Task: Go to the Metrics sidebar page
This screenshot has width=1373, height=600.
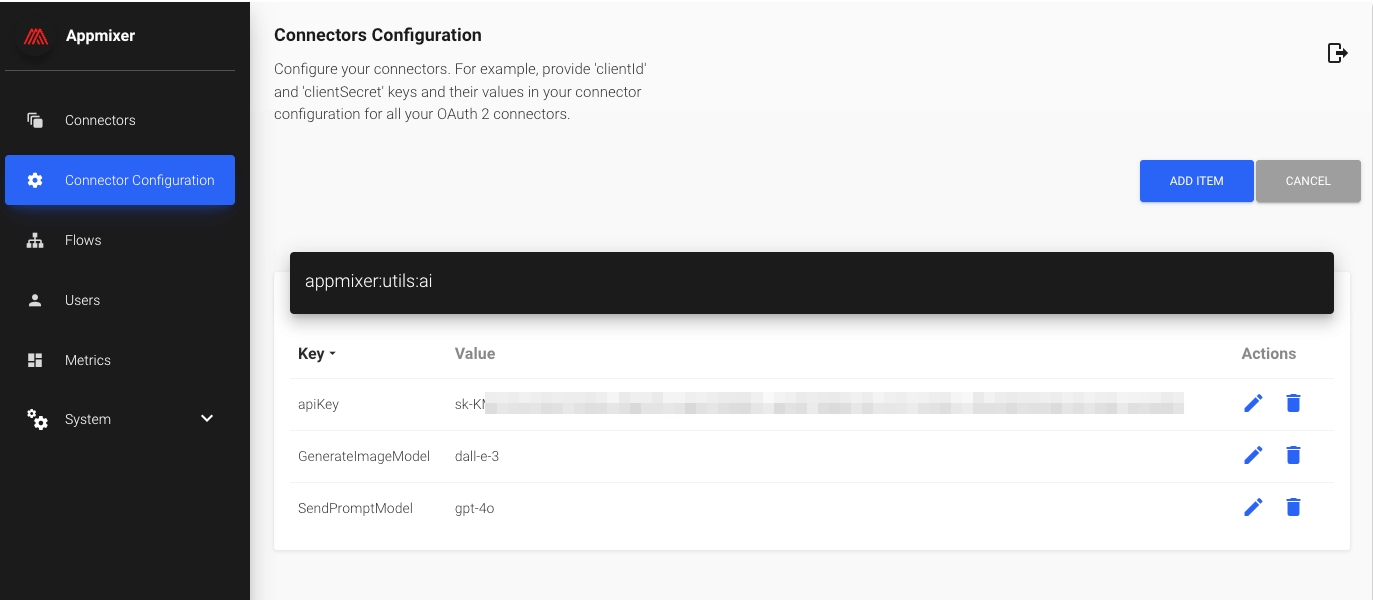Action: coord(87,360)
